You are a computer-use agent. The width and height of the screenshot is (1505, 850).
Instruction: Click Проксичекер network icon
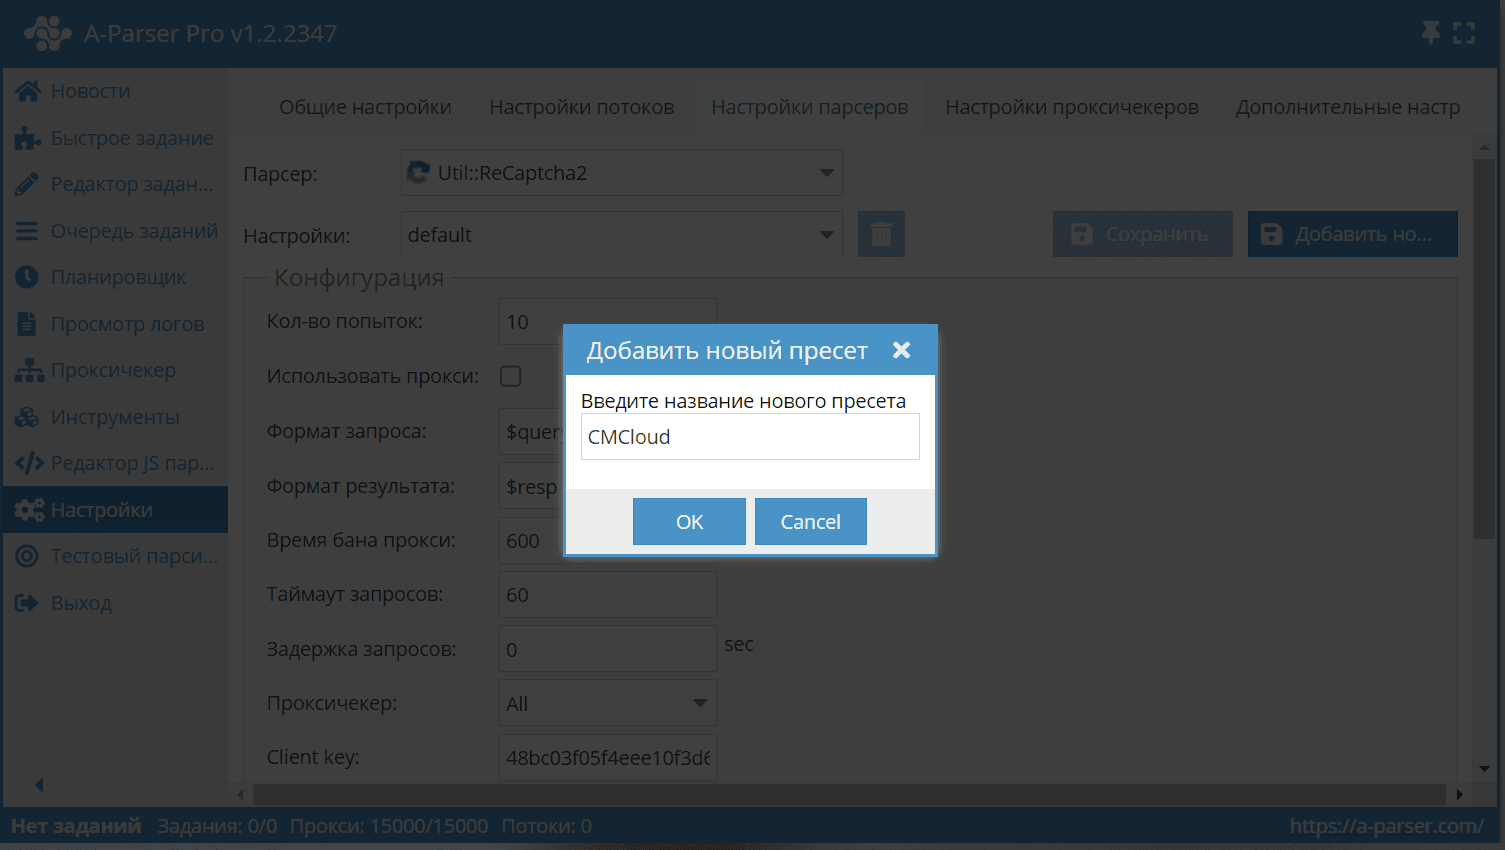[28, 370]
